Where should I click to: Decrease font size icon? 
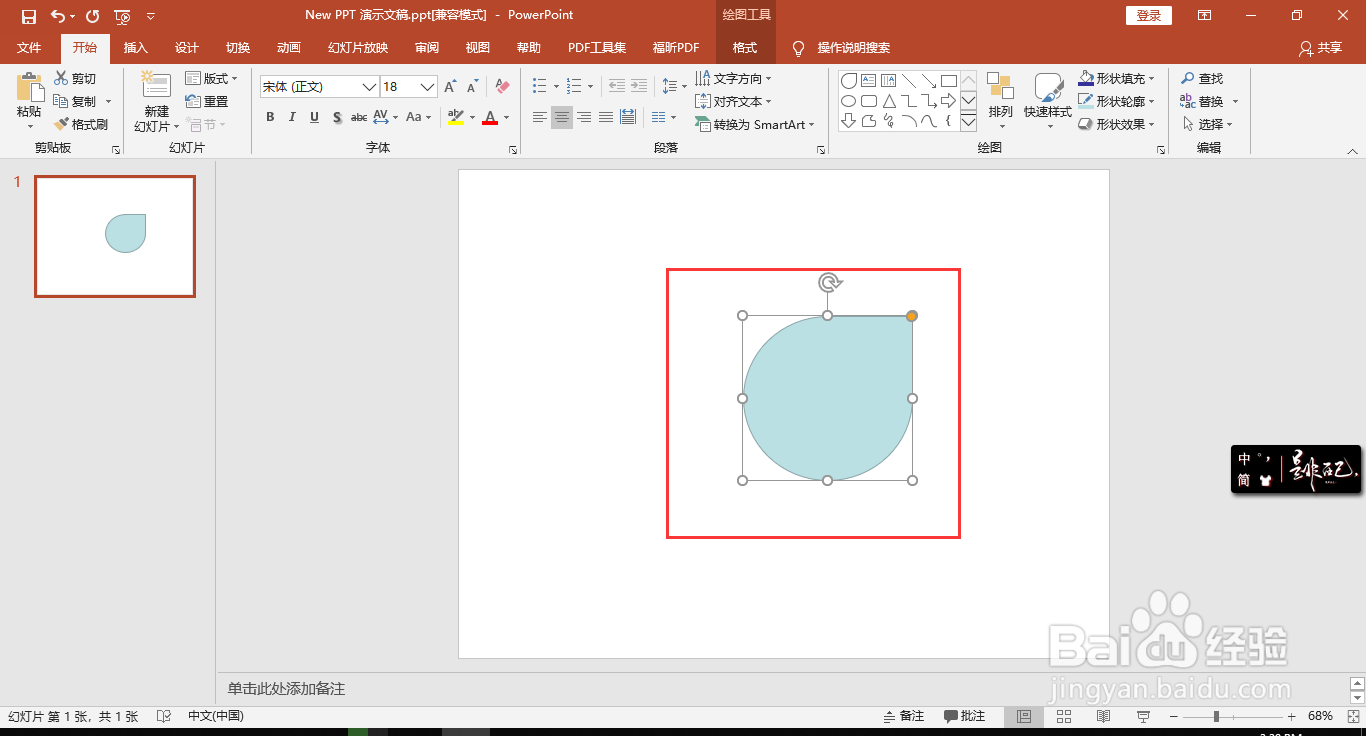[x=472, y=87]
